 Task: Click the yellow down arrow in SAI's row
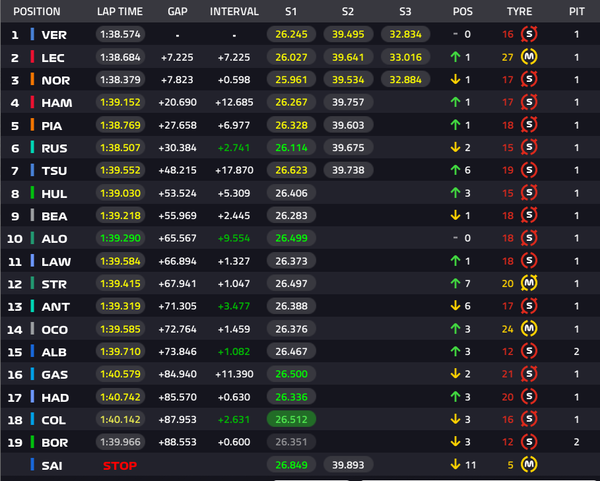pos(453,464)
